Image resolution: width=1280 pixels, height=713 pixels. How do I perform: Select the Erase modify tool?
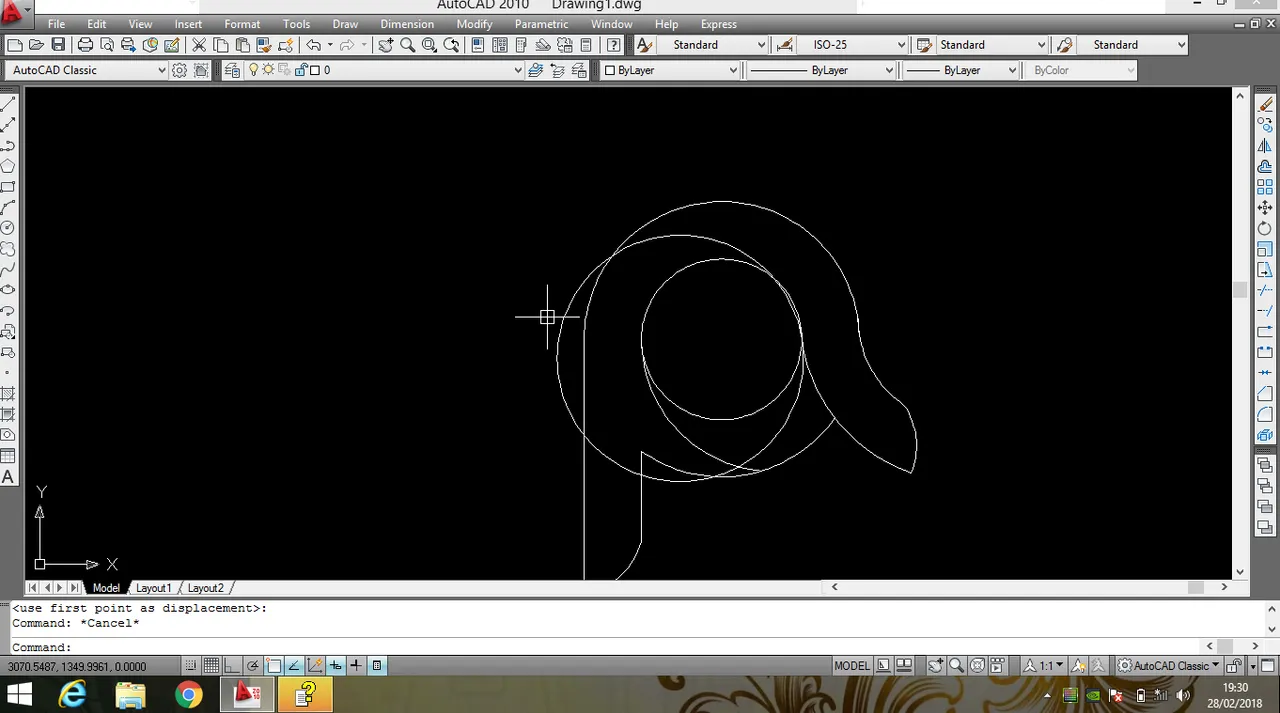(1265, 105)
